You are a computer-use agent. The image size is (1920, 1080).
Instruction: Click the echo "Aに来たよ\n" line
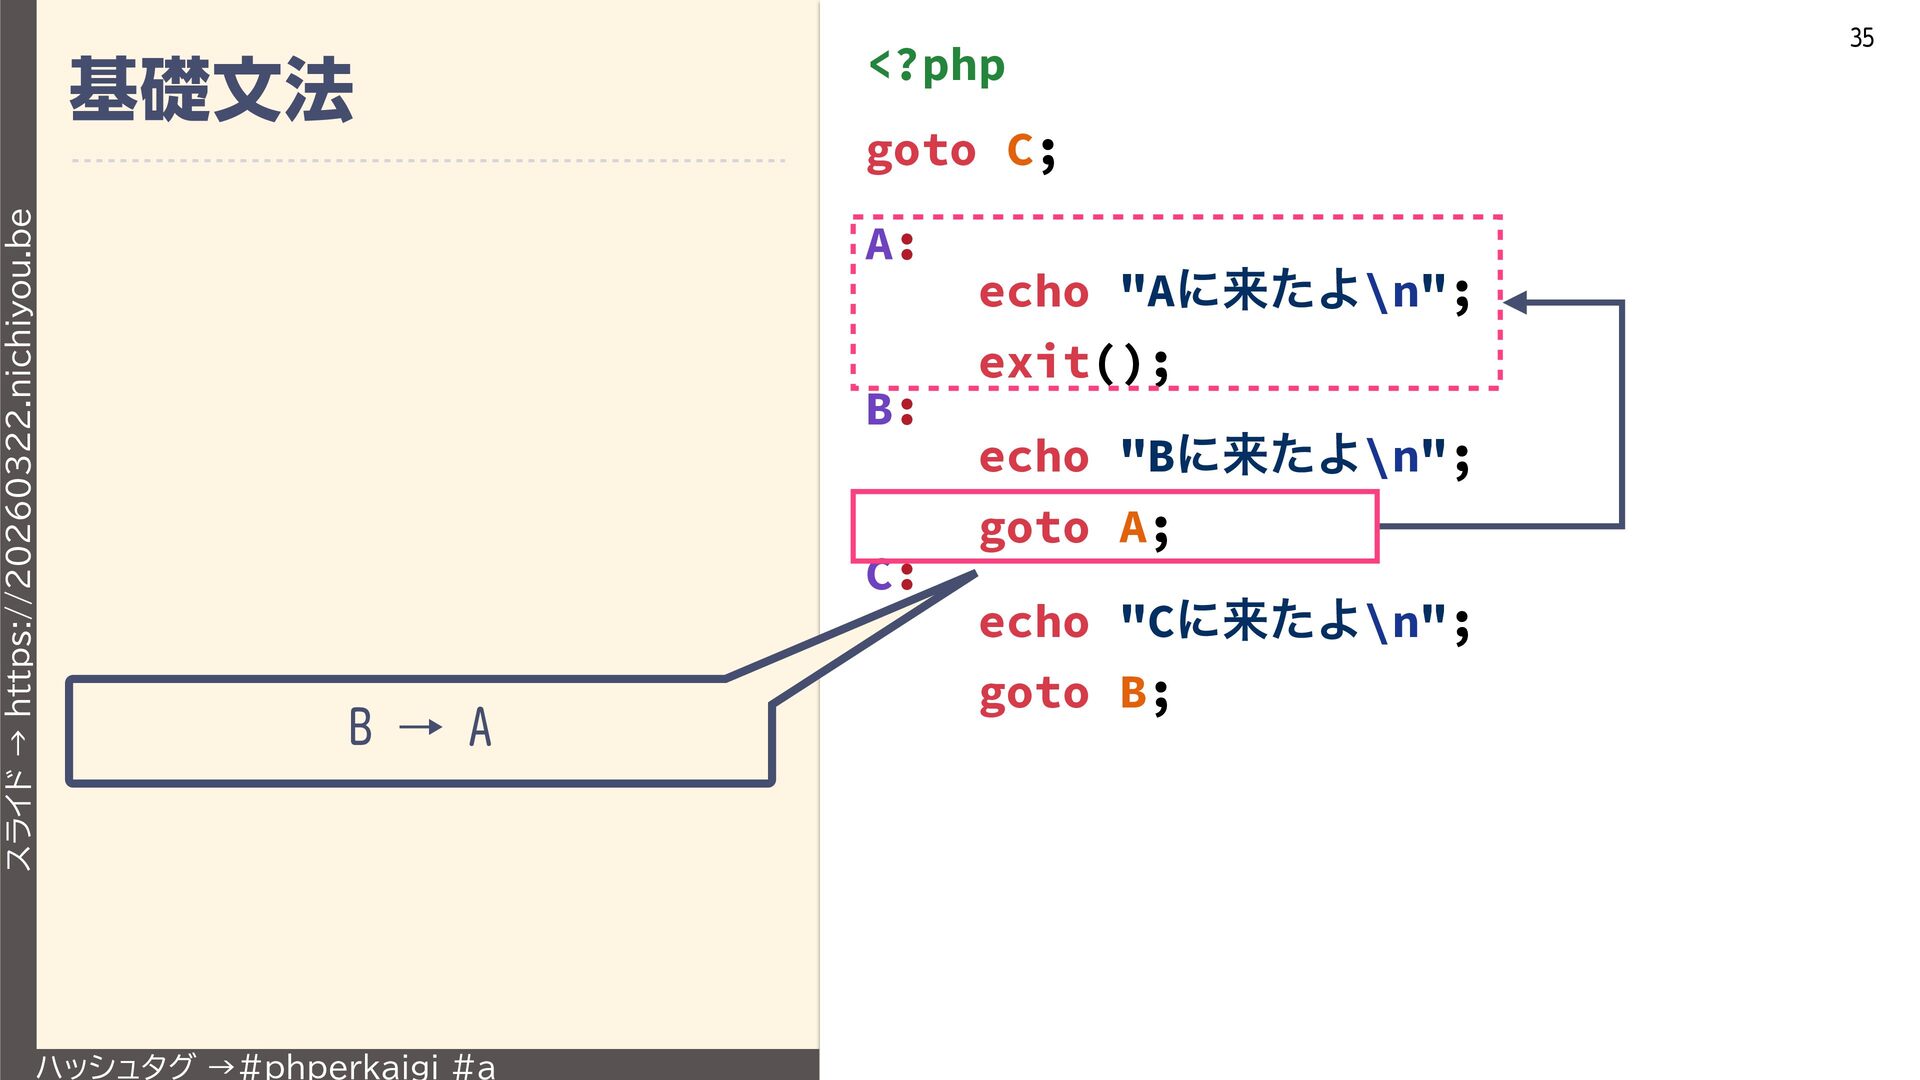click(1224, 292)
